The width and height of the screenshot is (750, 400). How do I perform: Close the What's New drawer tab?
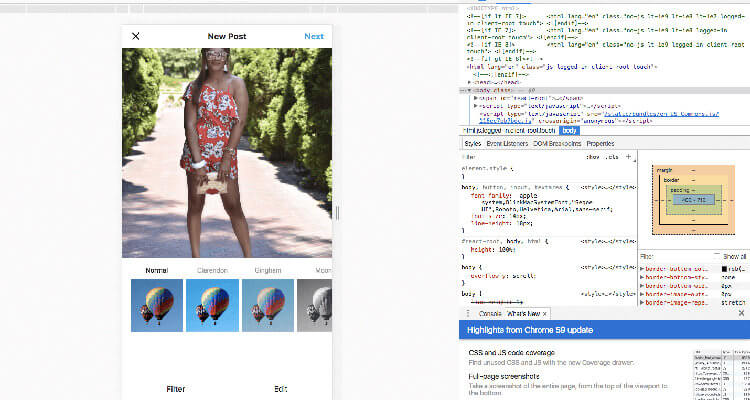point(544,314)
